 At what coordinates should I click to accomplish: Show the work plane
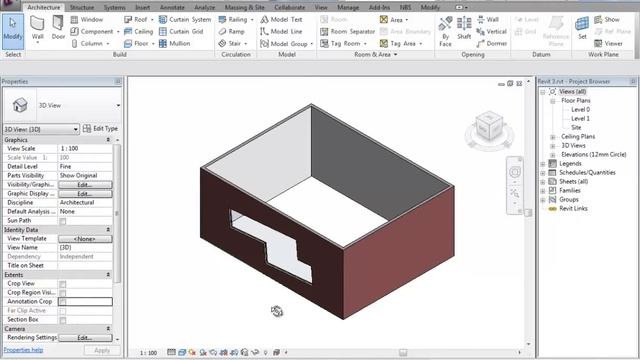[607, 19]
